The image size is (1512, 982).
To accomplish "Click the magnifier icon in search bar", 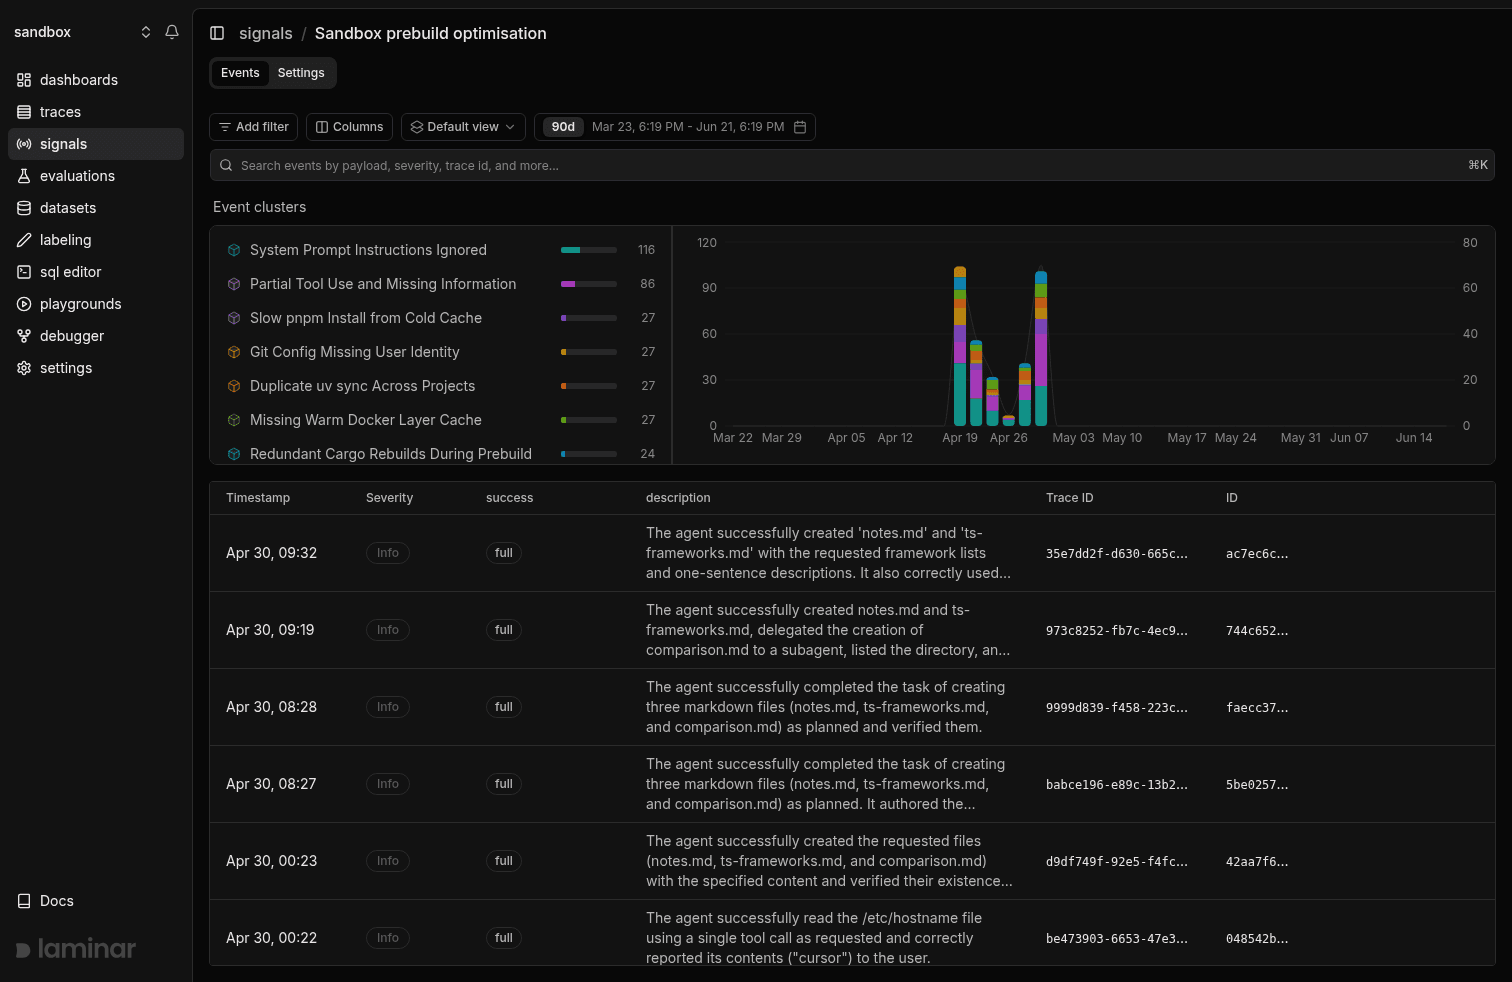I will click(226, 165).
